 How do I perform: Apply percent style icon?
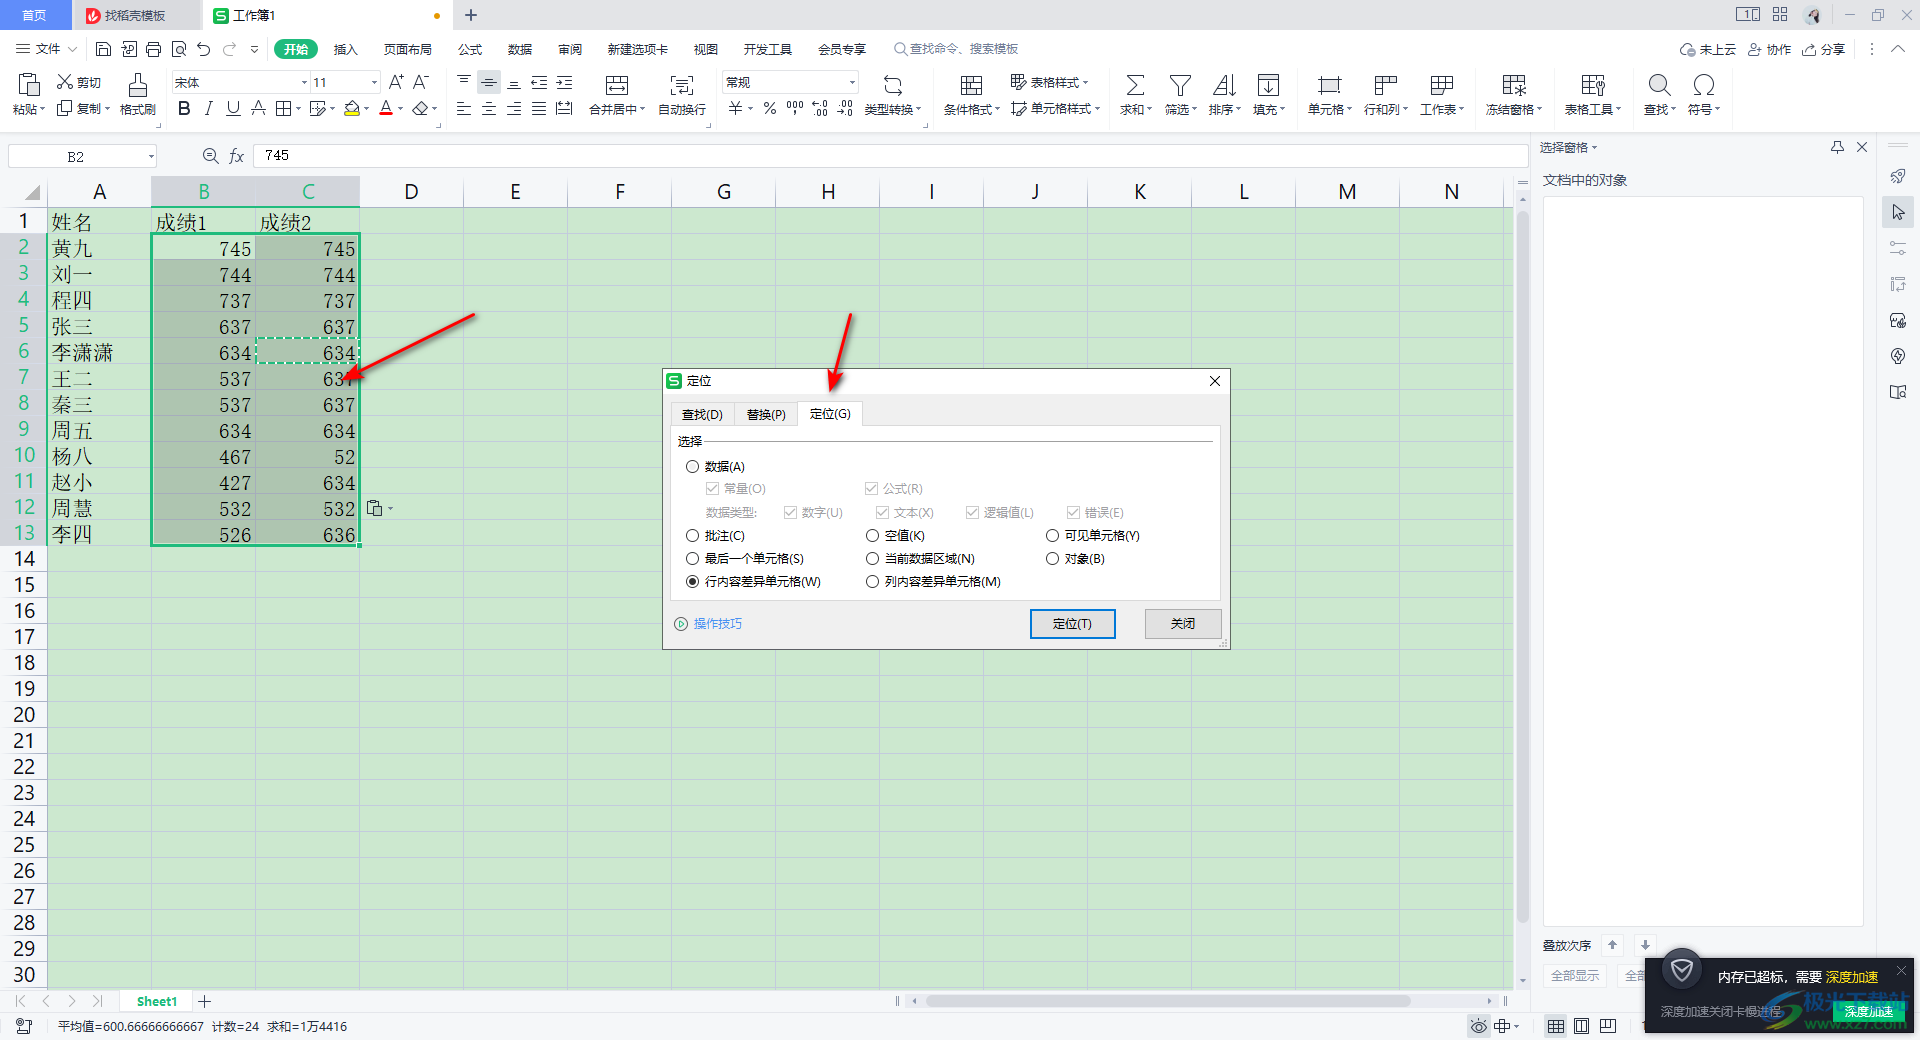(770, 109)
